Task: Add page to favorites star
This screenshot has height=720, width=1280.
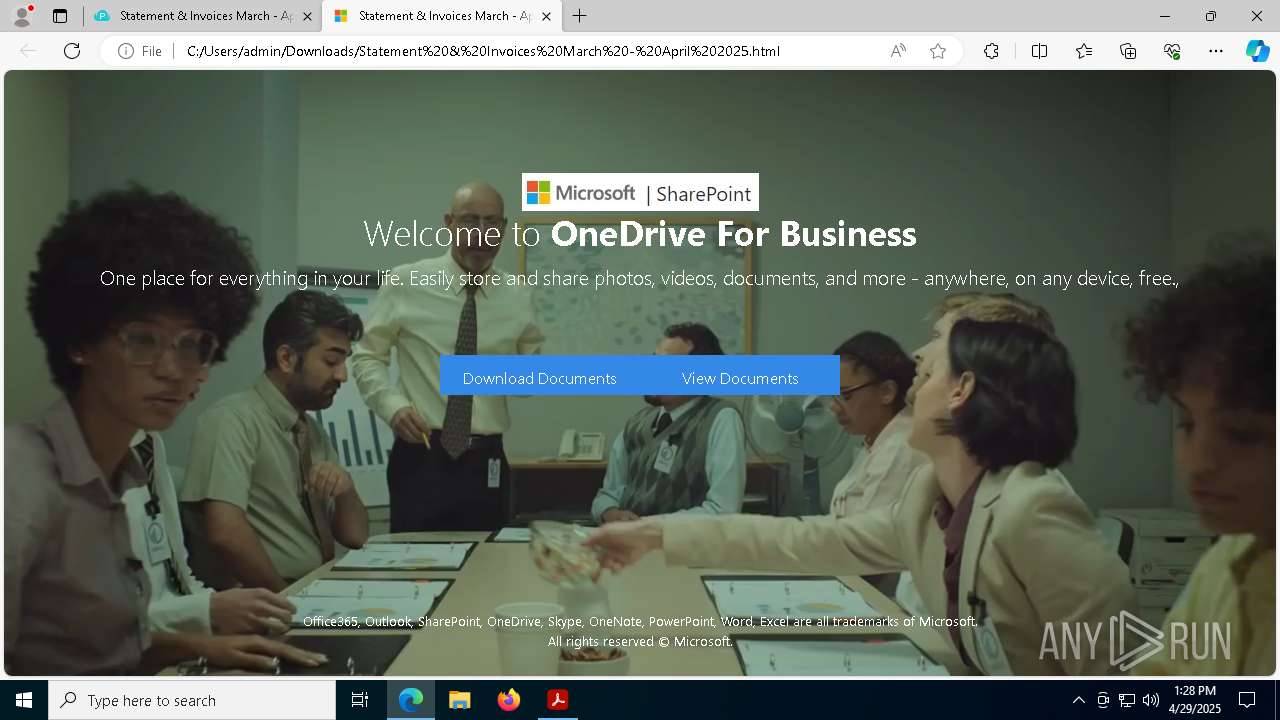Action: tap(938, 51)
